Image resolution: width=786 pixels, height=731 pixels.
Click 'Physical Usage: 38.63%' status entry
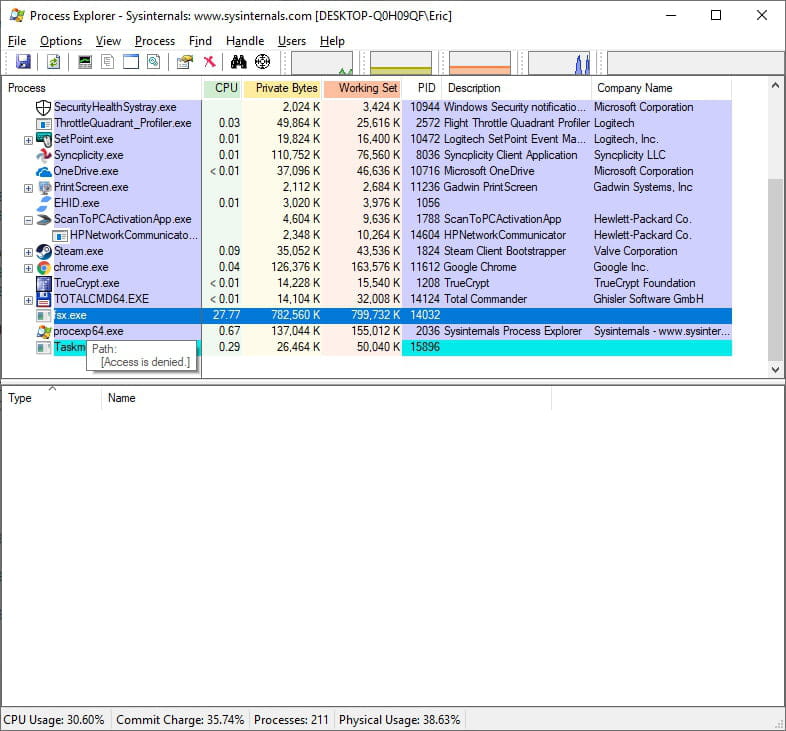coord(400,719)
